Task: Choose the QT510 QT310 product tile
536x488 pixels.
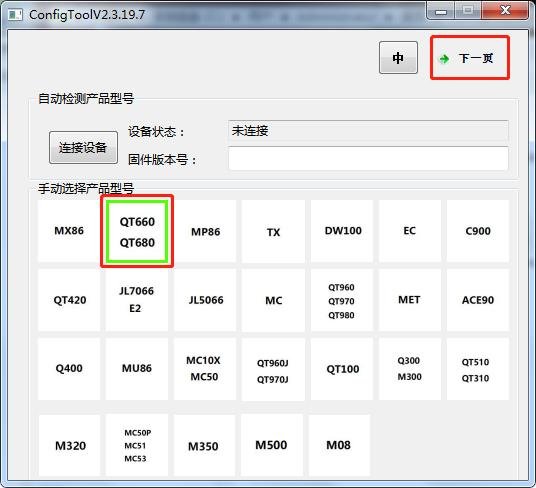Action: [x=478, y=369]
